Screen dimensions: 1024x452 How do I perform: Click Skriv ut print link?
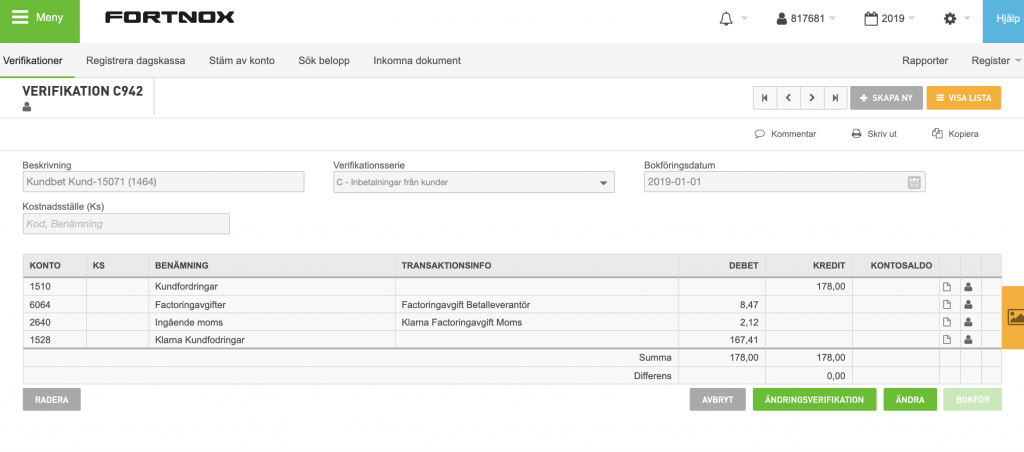[874, 134]
